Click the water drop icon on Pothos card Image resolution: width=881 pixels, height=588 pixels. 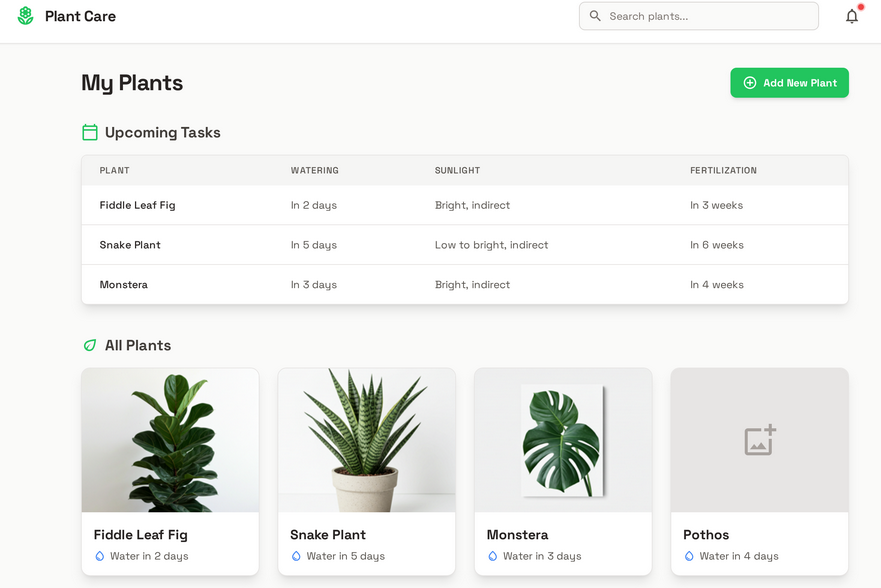(689, 556)
